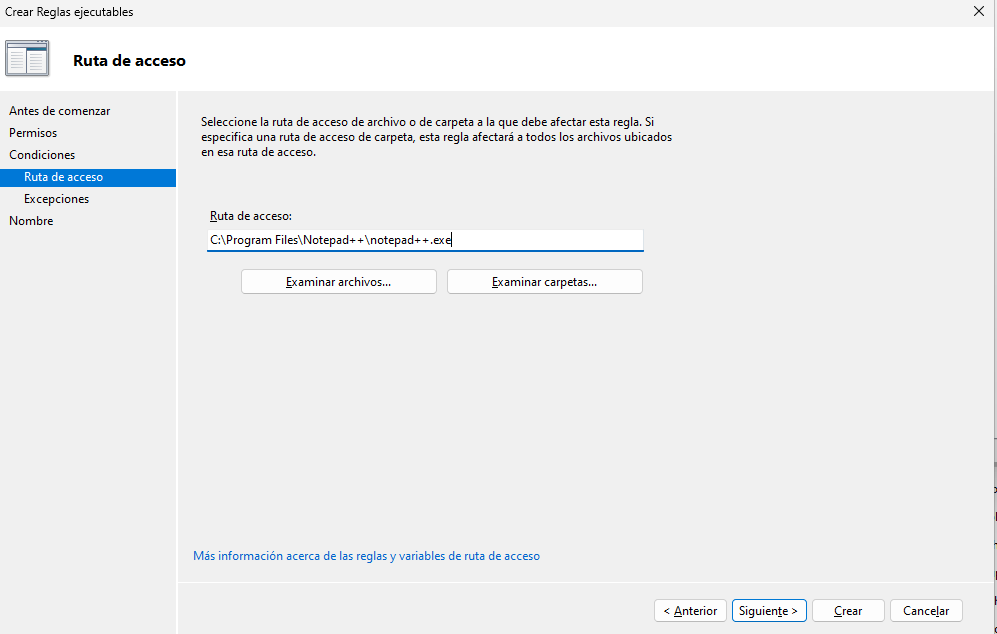The height and width of the screenshot is (634, 997).
Task: Open the Nombre step in sidebar
Action: 31,221
